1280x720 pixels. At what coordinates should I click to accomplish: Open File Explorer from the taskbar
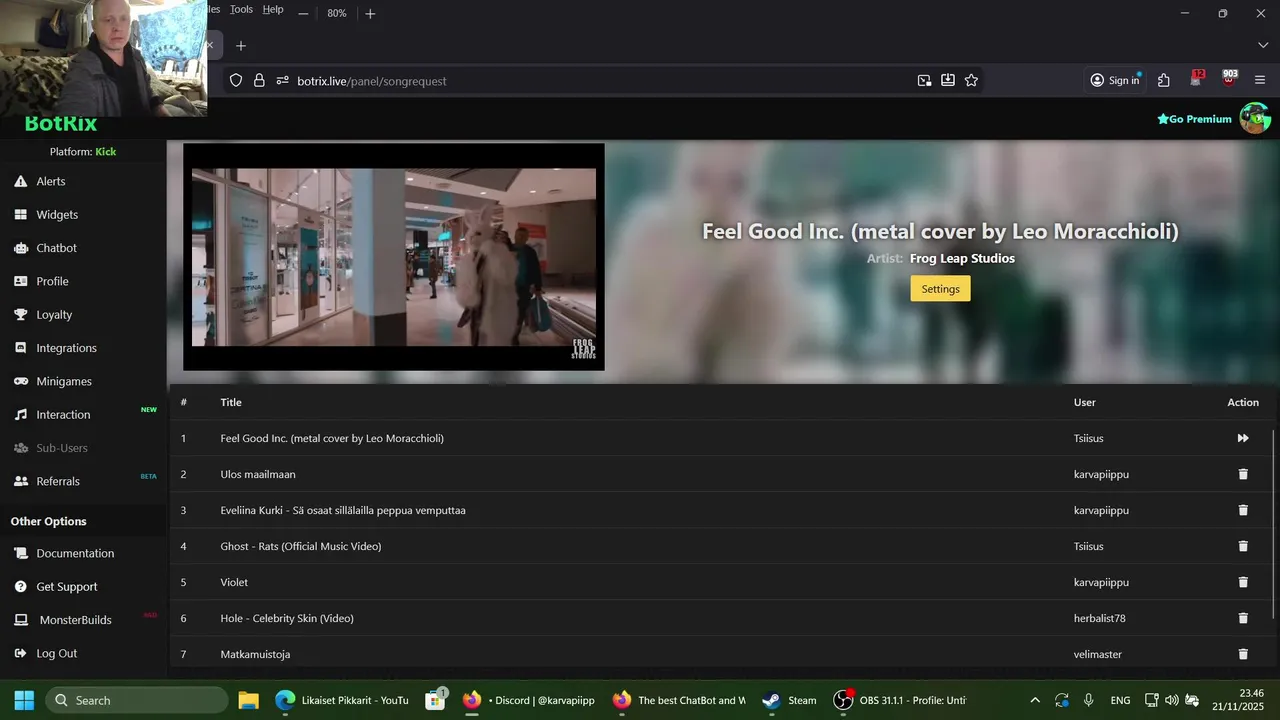[x=248, y=700]
